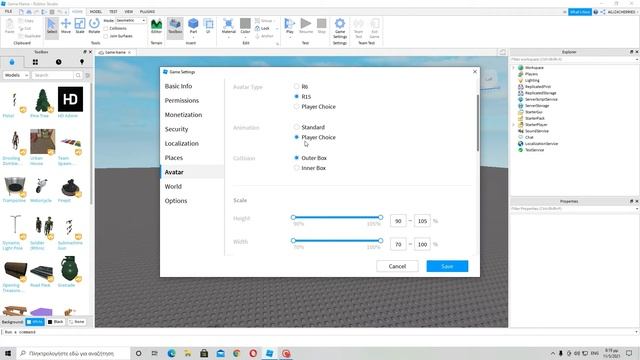Screen dimensions: 640x360
Task: Open the Toolbox Recent clock tab
Action: (x=58, y=62)
